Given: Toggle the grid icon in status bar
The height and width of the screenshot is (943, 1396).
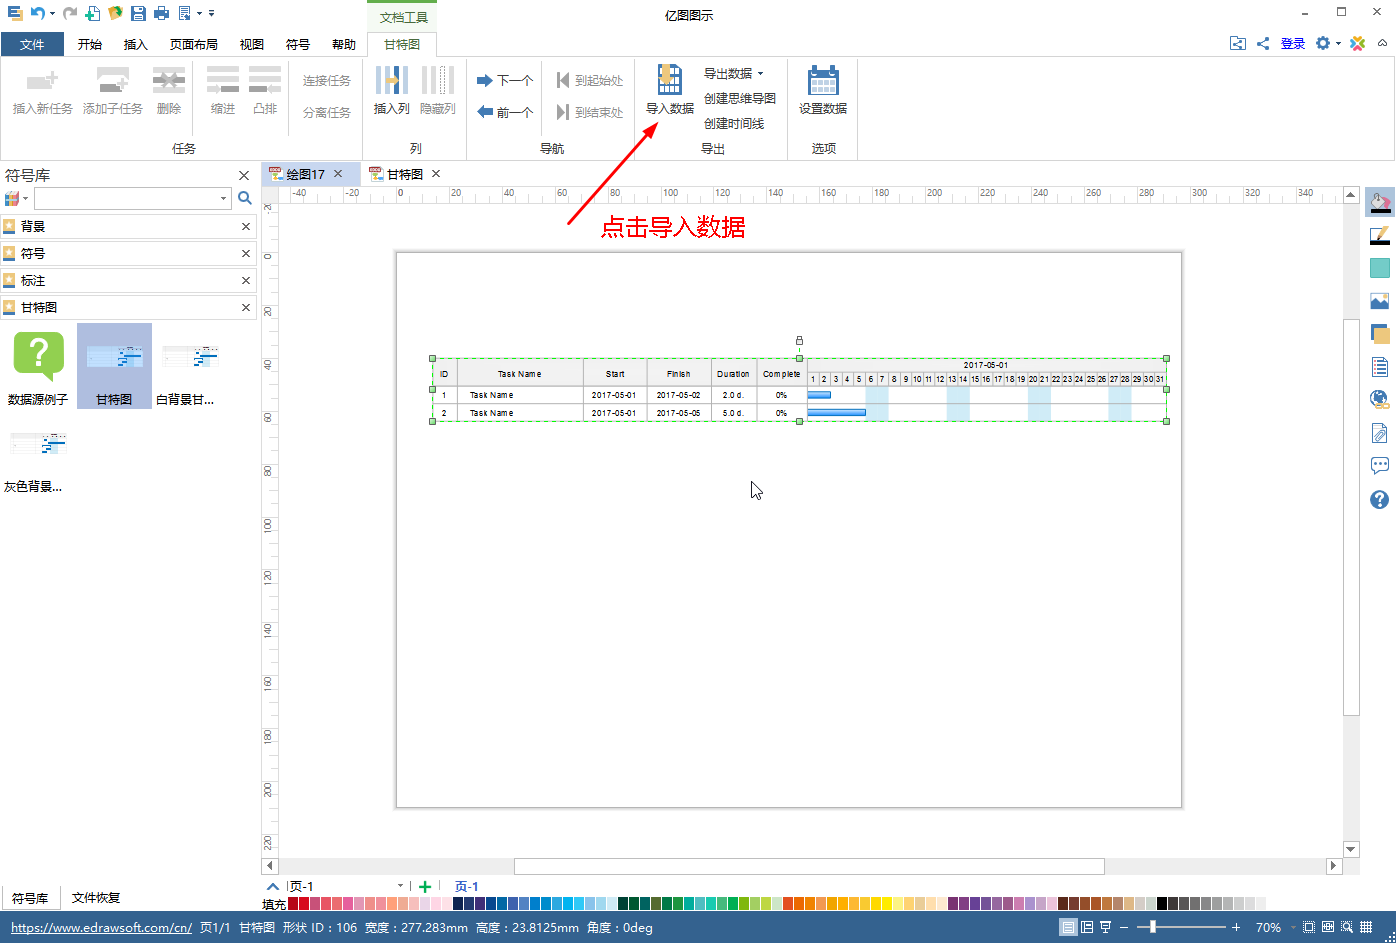Looking at the screenshot, I should pyautogui.click(x=1366, y=927).
